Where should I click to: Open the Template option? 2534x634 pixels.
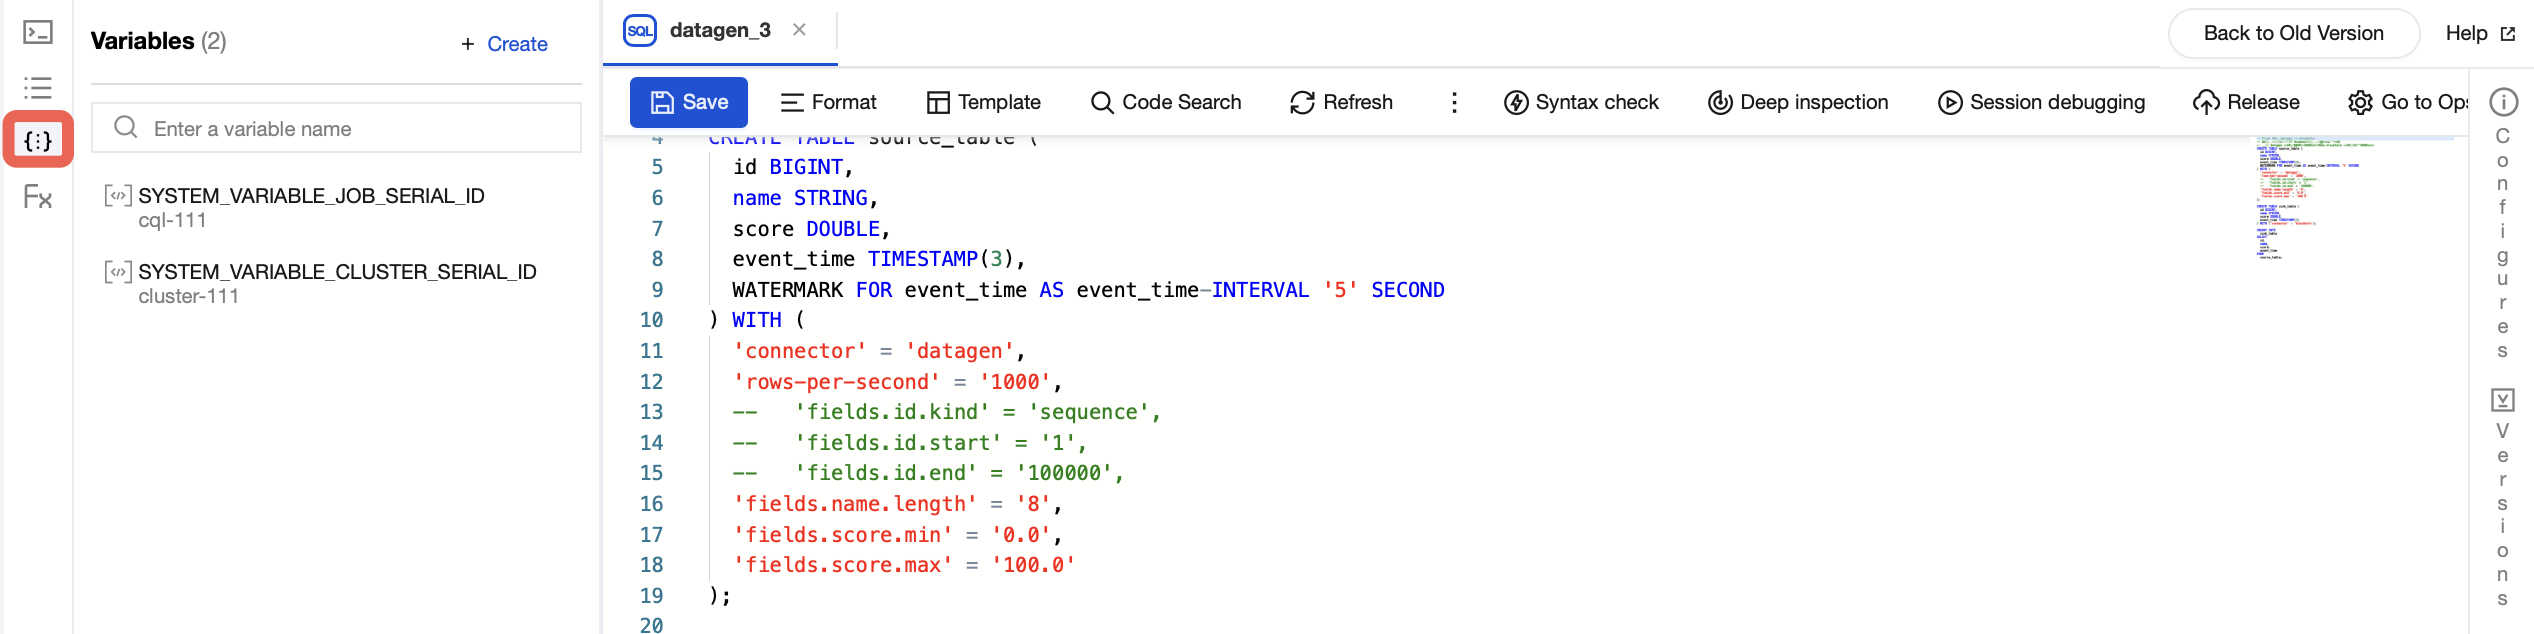[x=983, y=102]
